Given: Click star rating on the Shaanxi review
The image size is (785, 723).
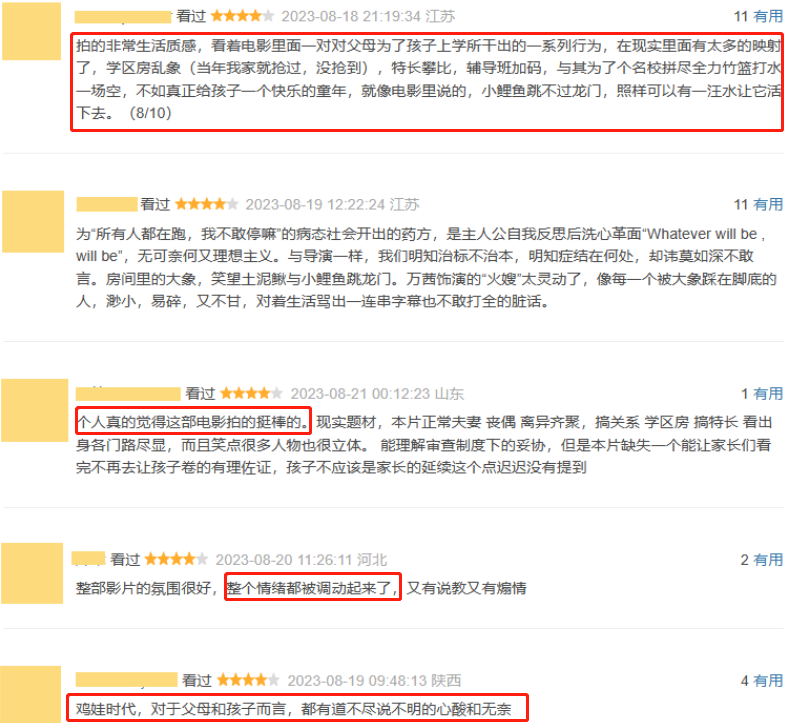Looking at the screenshot, I should click(x=248, y=680).
